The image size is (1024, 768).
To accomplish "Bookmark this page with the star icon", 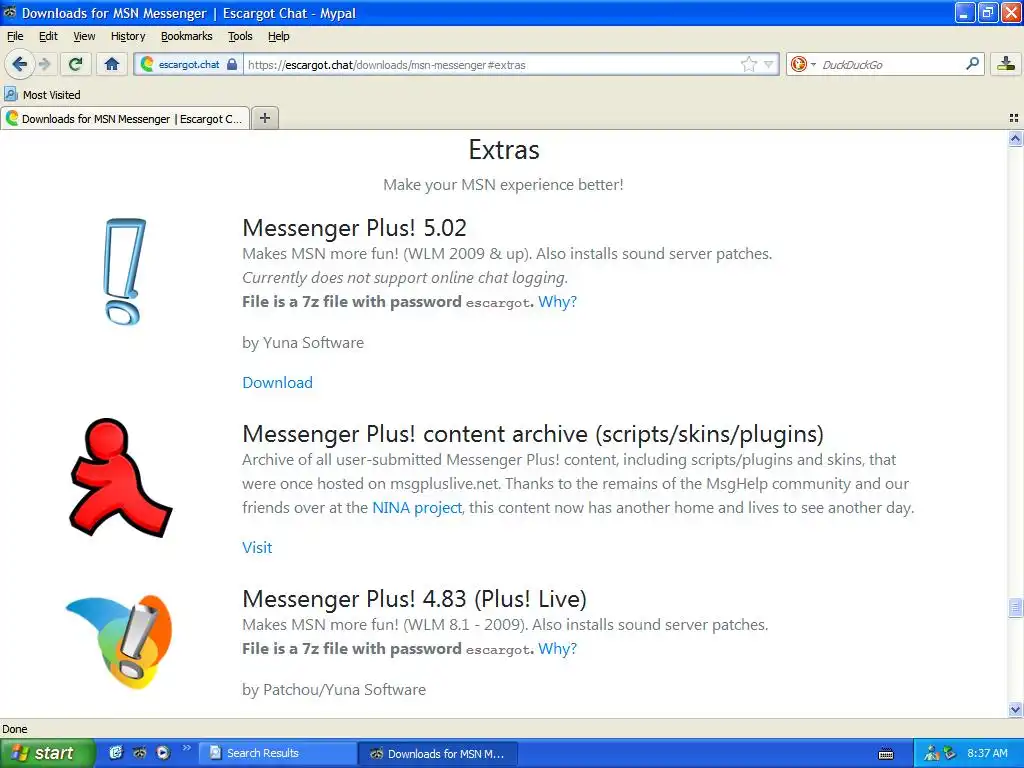I will [748, 64].
